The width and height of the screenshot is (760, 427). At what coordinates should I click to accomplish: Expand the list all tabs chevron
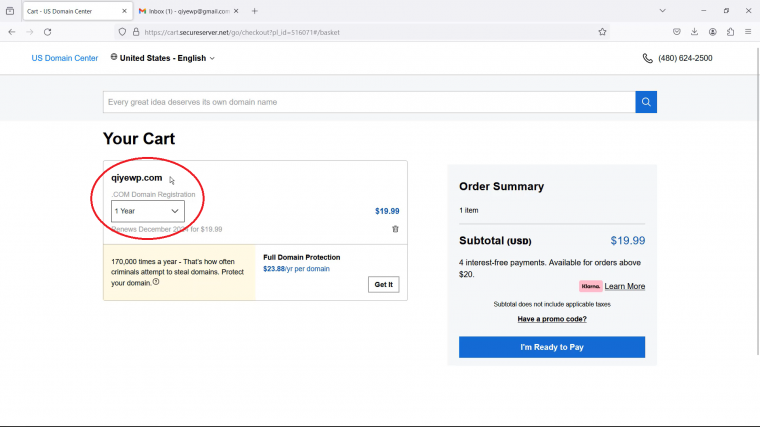pyautogui.click(x=662, y=11)
